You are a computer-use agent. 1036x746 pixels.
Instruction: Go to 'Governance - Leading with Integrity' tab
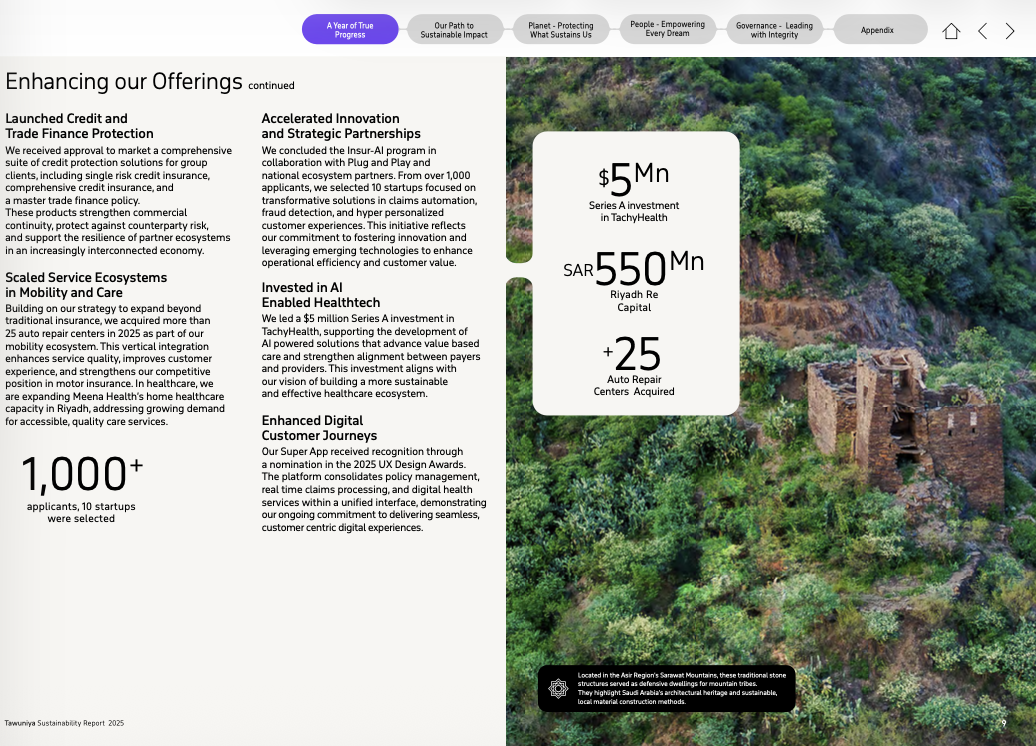click(x=774, y=30)
